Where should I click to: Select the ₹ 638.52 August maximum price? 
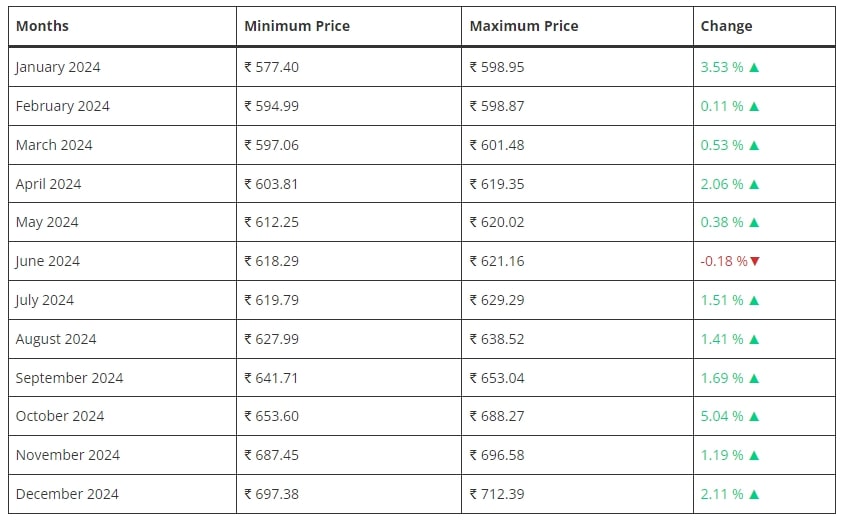point(497,339)
